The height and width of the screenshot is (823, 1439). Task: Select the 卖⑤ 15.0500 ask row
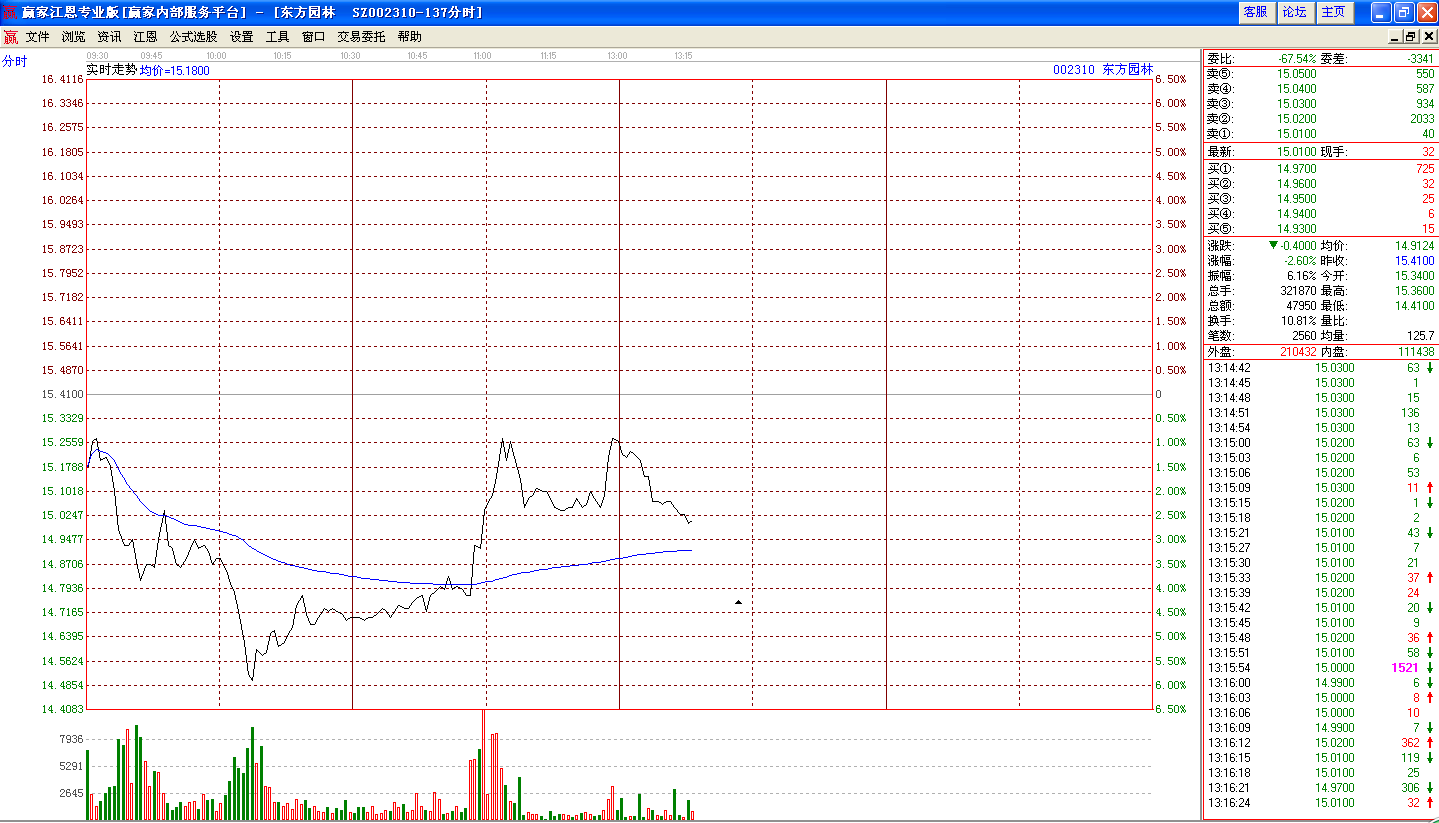(x=1320, y=74)
